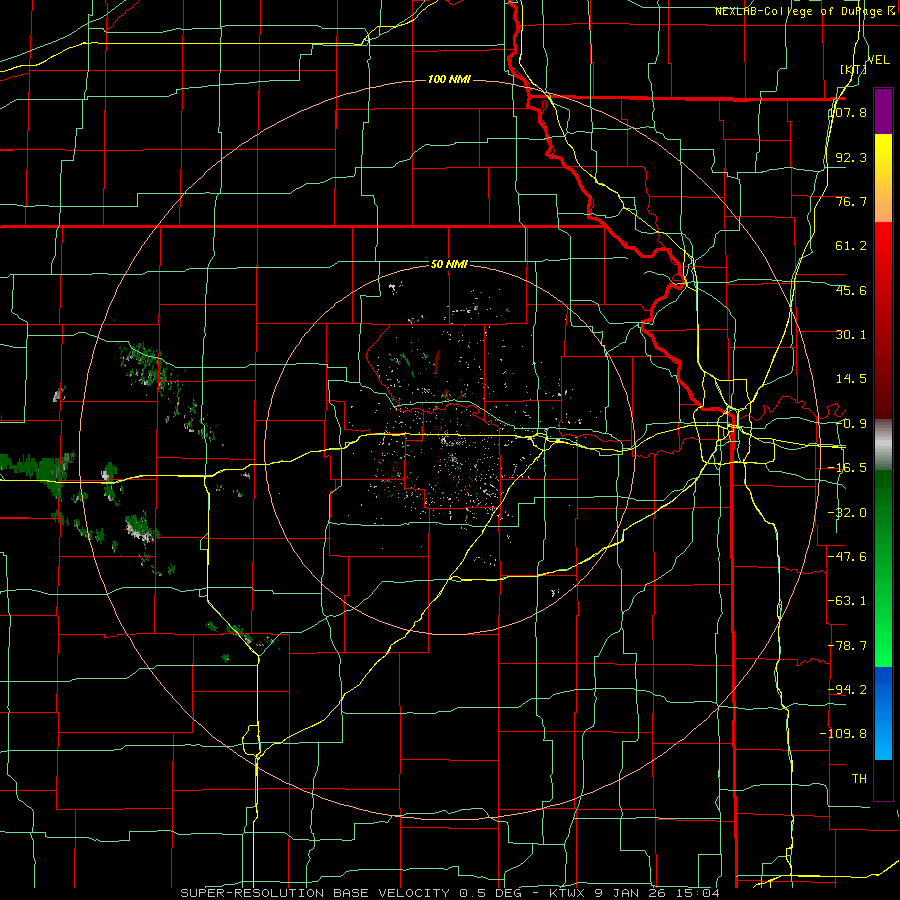Click the -63.1 legend value
This screenshot has width=900, height=900.
click(848, 601)
